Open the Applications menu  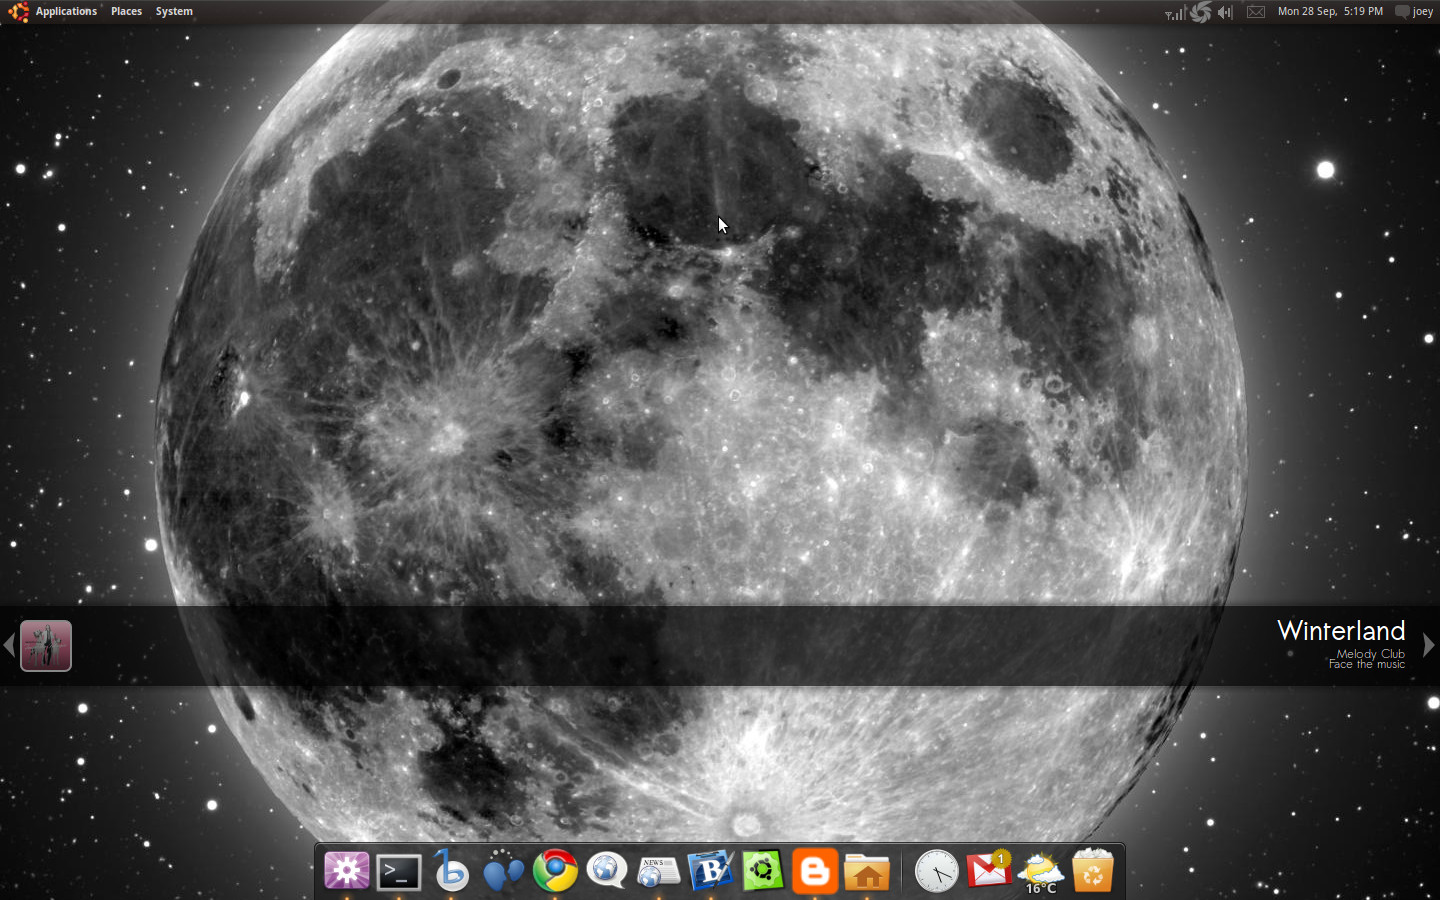66,11
